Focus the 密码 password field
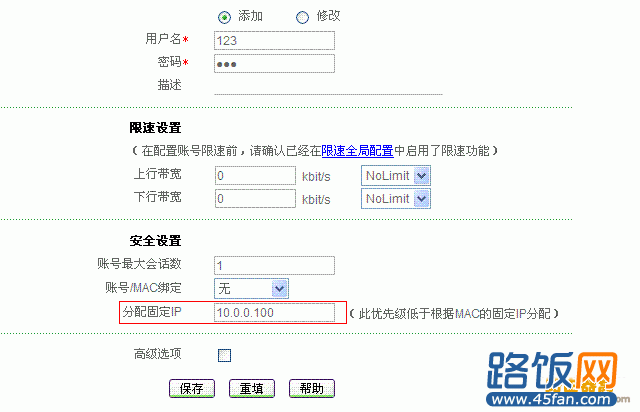The height and width of the screenshot is (412, 640). tap(274, 64)
